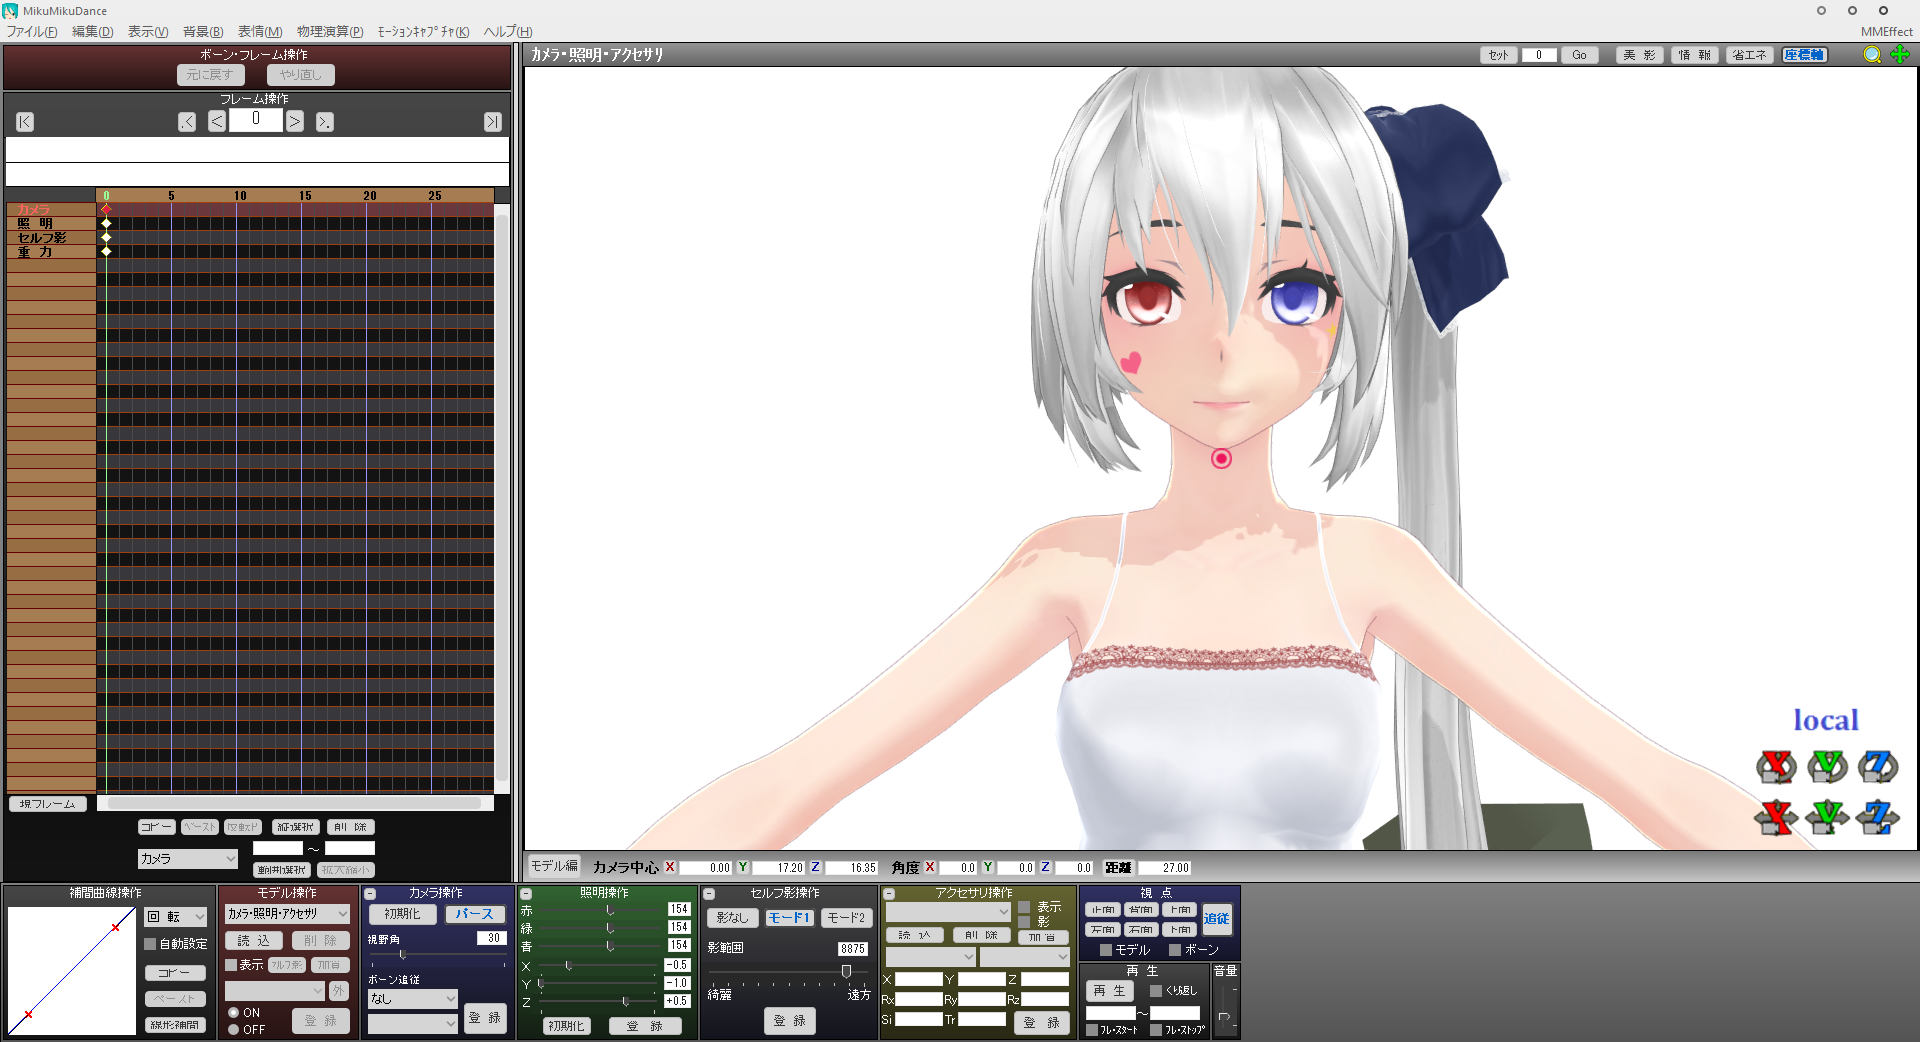Select the camera row keyframe diamond
The width and height of the screenshot is (1920, 1042).
point(106,209)
